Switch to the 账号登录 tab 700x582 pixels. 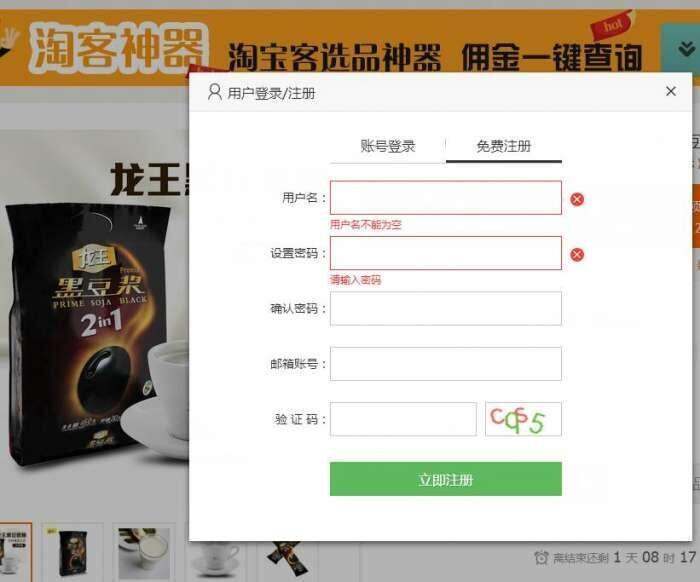click(388, 146)
